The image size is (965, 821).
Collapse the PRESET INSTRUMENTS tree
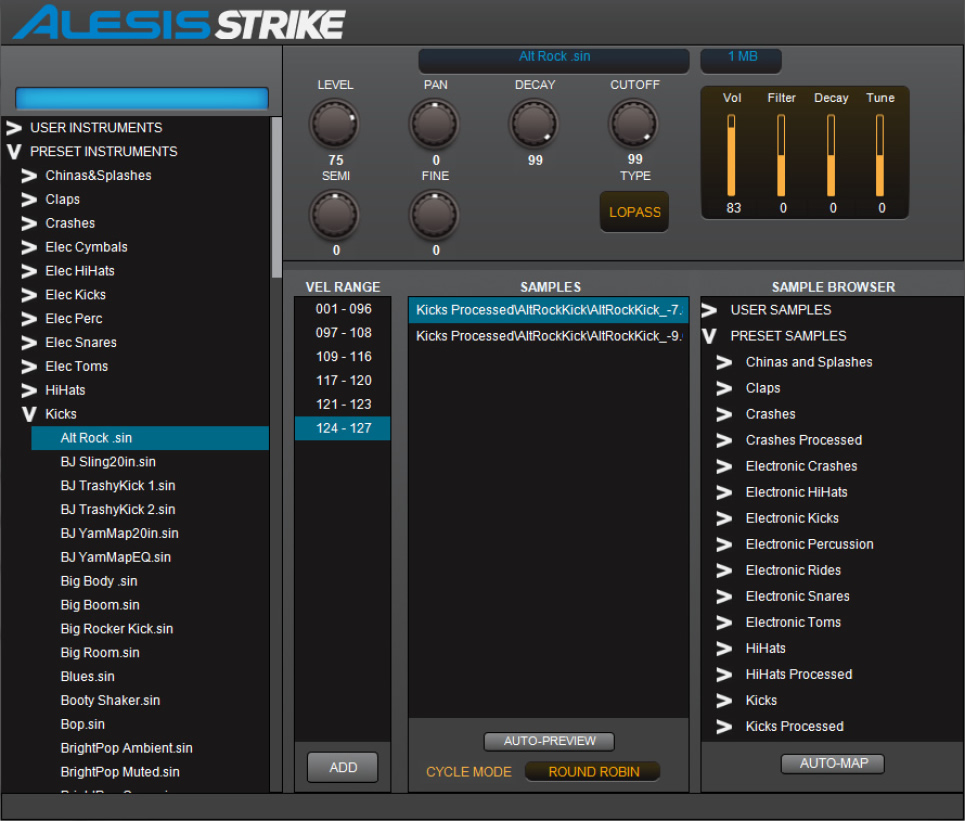(x=14, y=151)
